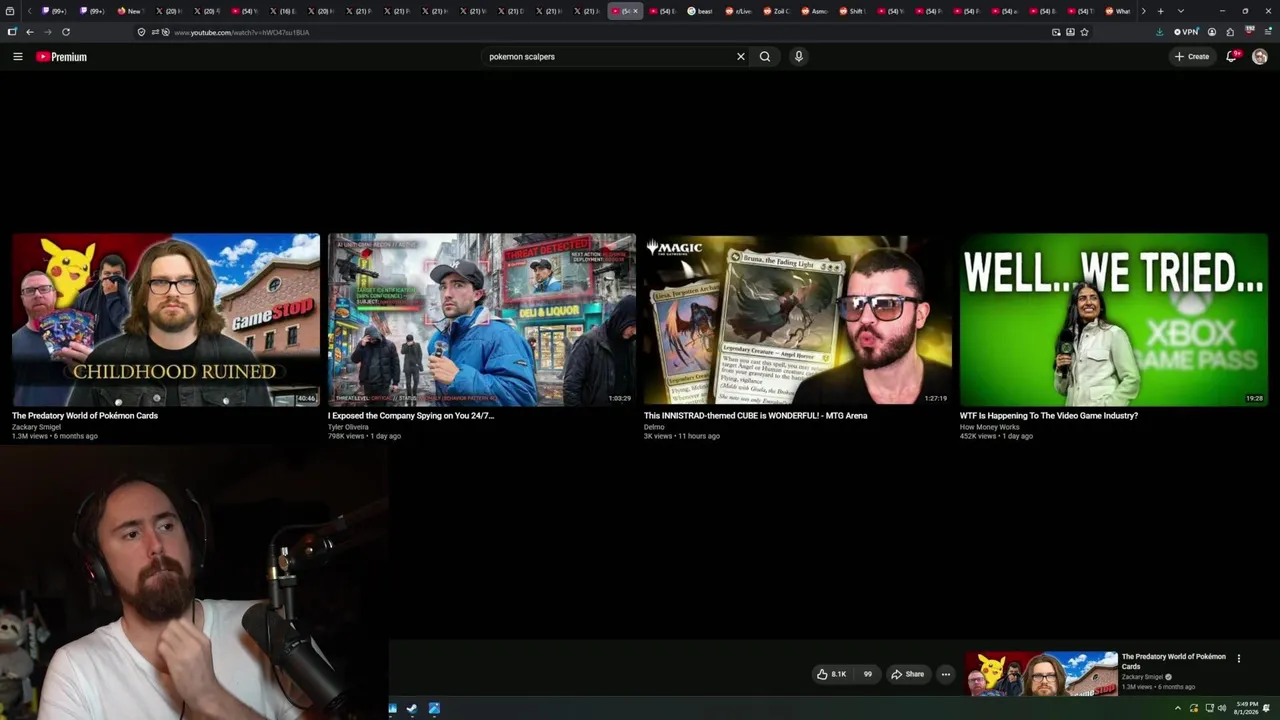Open the browser VPN button
The width and height of the screenshot is (1280, 720).
1186,32
